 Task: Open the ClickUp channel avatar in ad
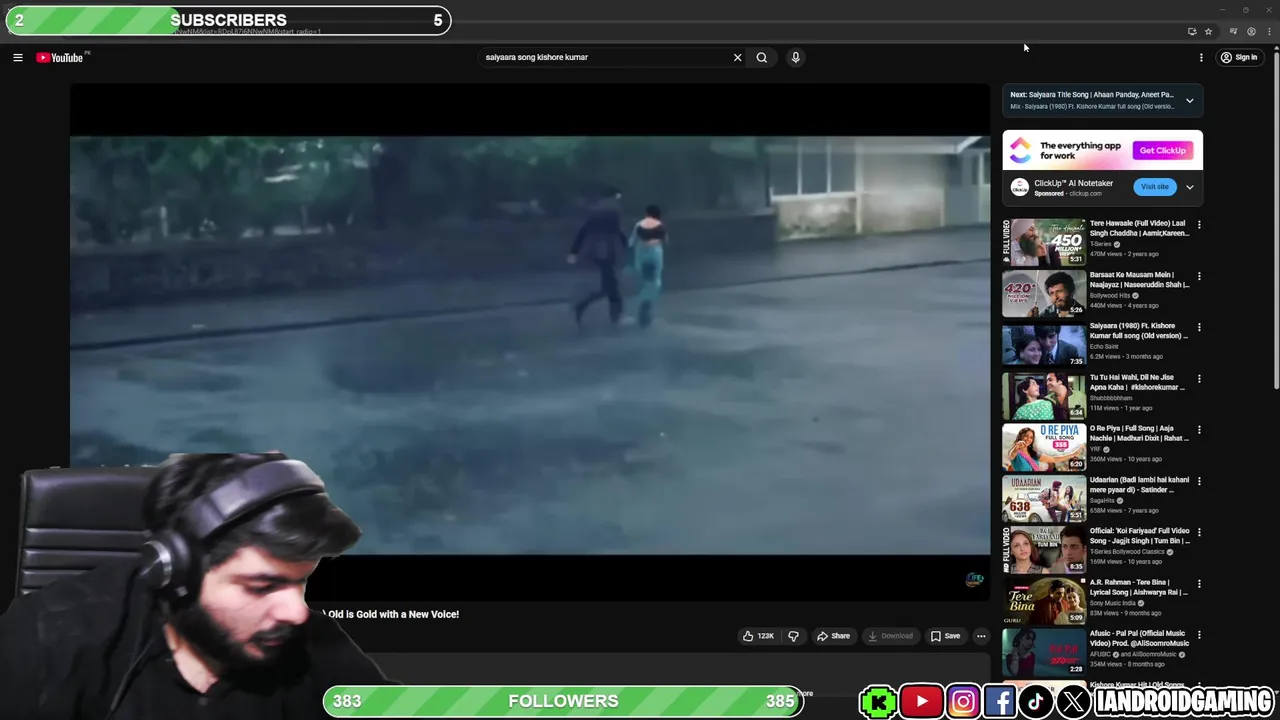tap(1020, 187)
